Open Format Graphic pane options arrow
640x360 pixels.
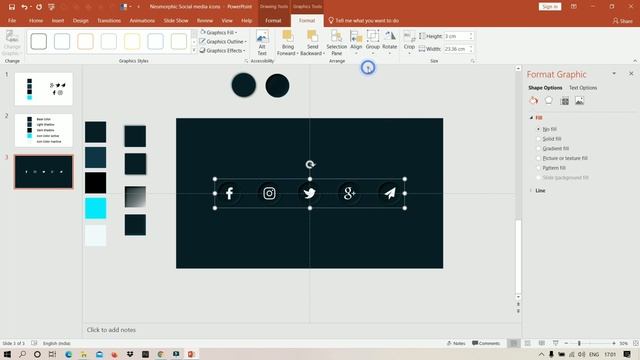pos(614,73)
